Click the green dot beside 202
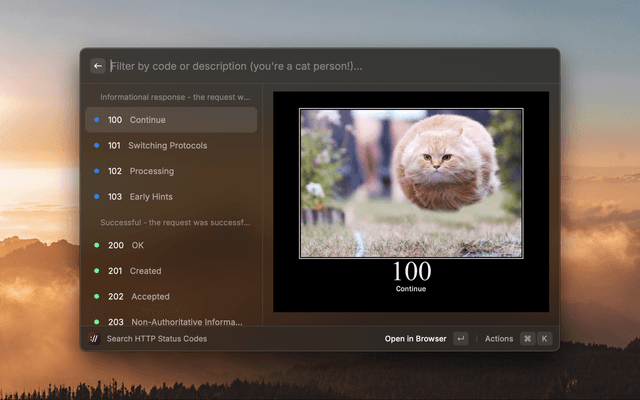Image resolution: width=640 pixels, height=400 pixels. tap(96, 297)
